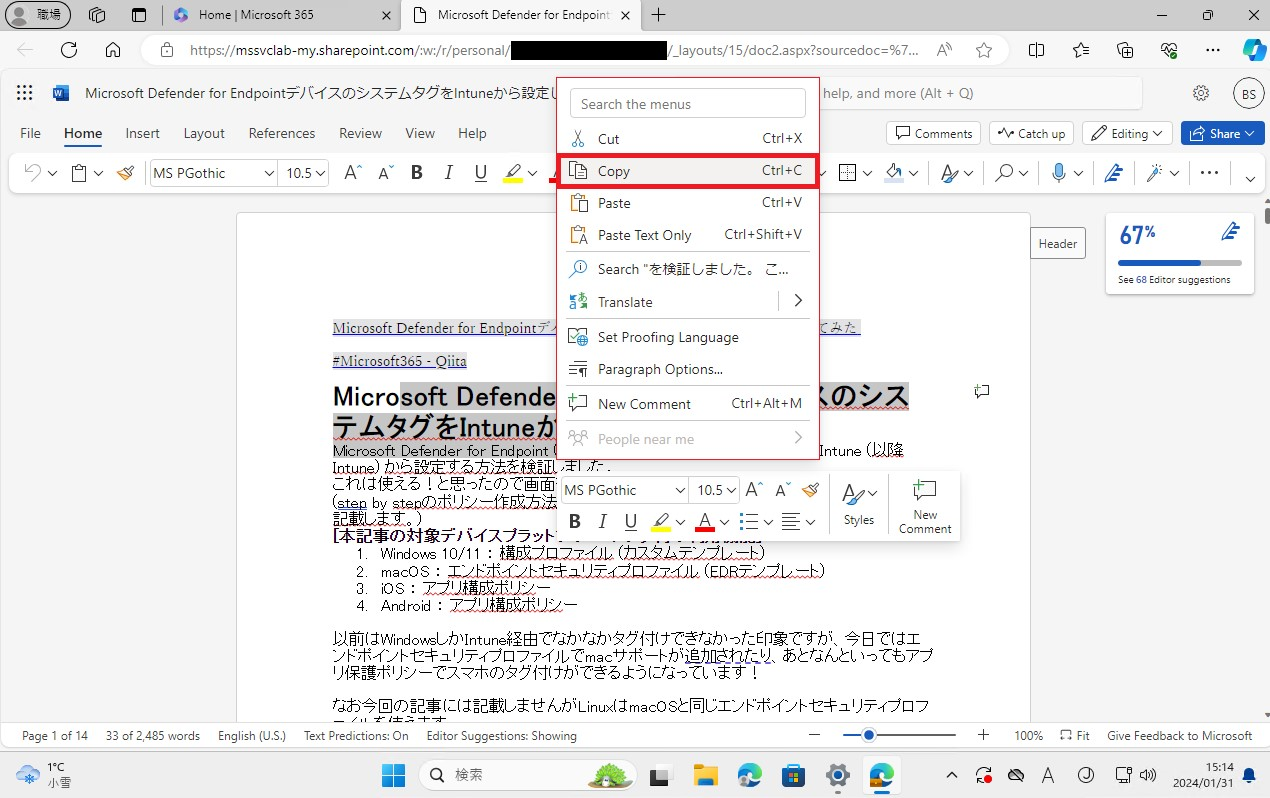The width and height of the screenshot is (1270, 798).
Task: Toggle Bold in the ribbon
Action: tap(417, 173)
